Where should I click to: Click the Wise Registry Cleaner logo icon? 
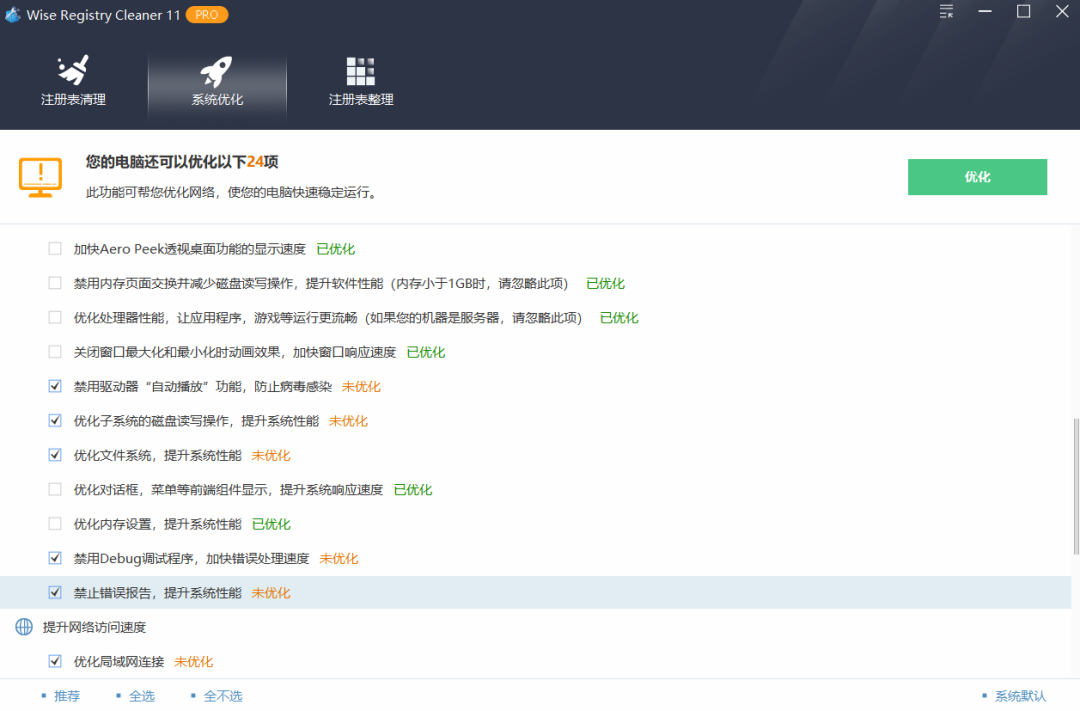(13, 14)
